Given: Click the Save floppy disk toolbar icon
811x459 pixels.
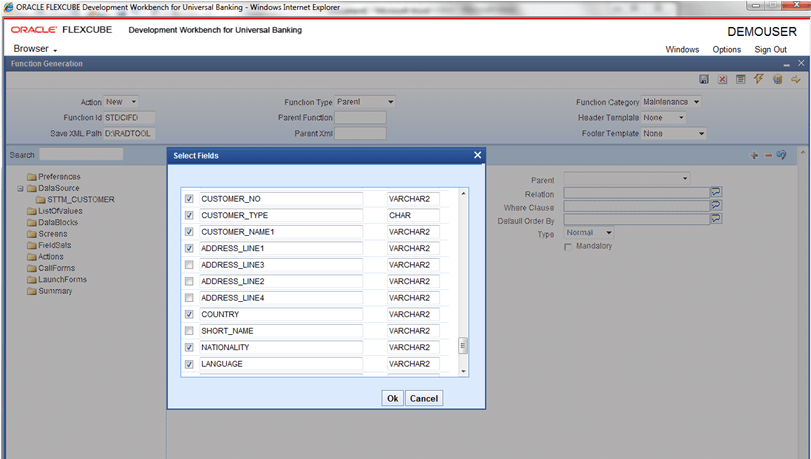Looking at the screenshot, I should pyautogui.click(x=703, y=79).
